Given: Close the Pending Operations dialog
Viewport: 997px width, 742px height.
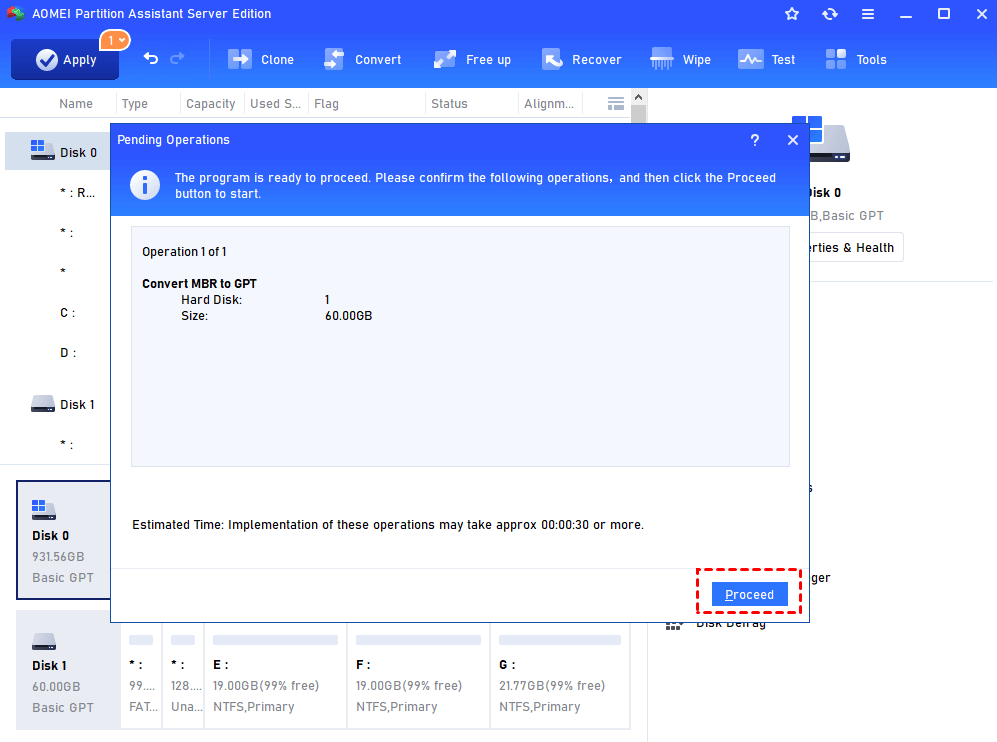Looking at the screenshot, I should 793,140.
